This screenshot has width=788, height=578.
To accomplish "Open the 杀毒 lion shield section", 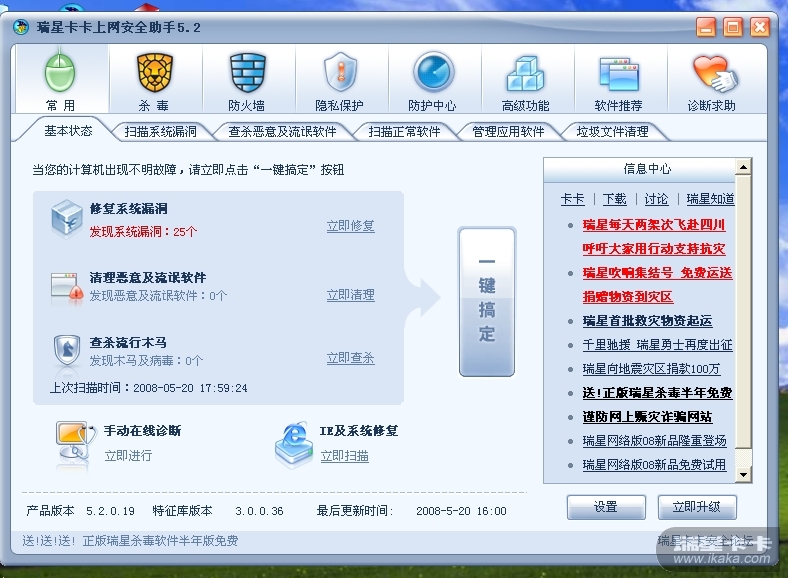I will (x=154, y=78).
